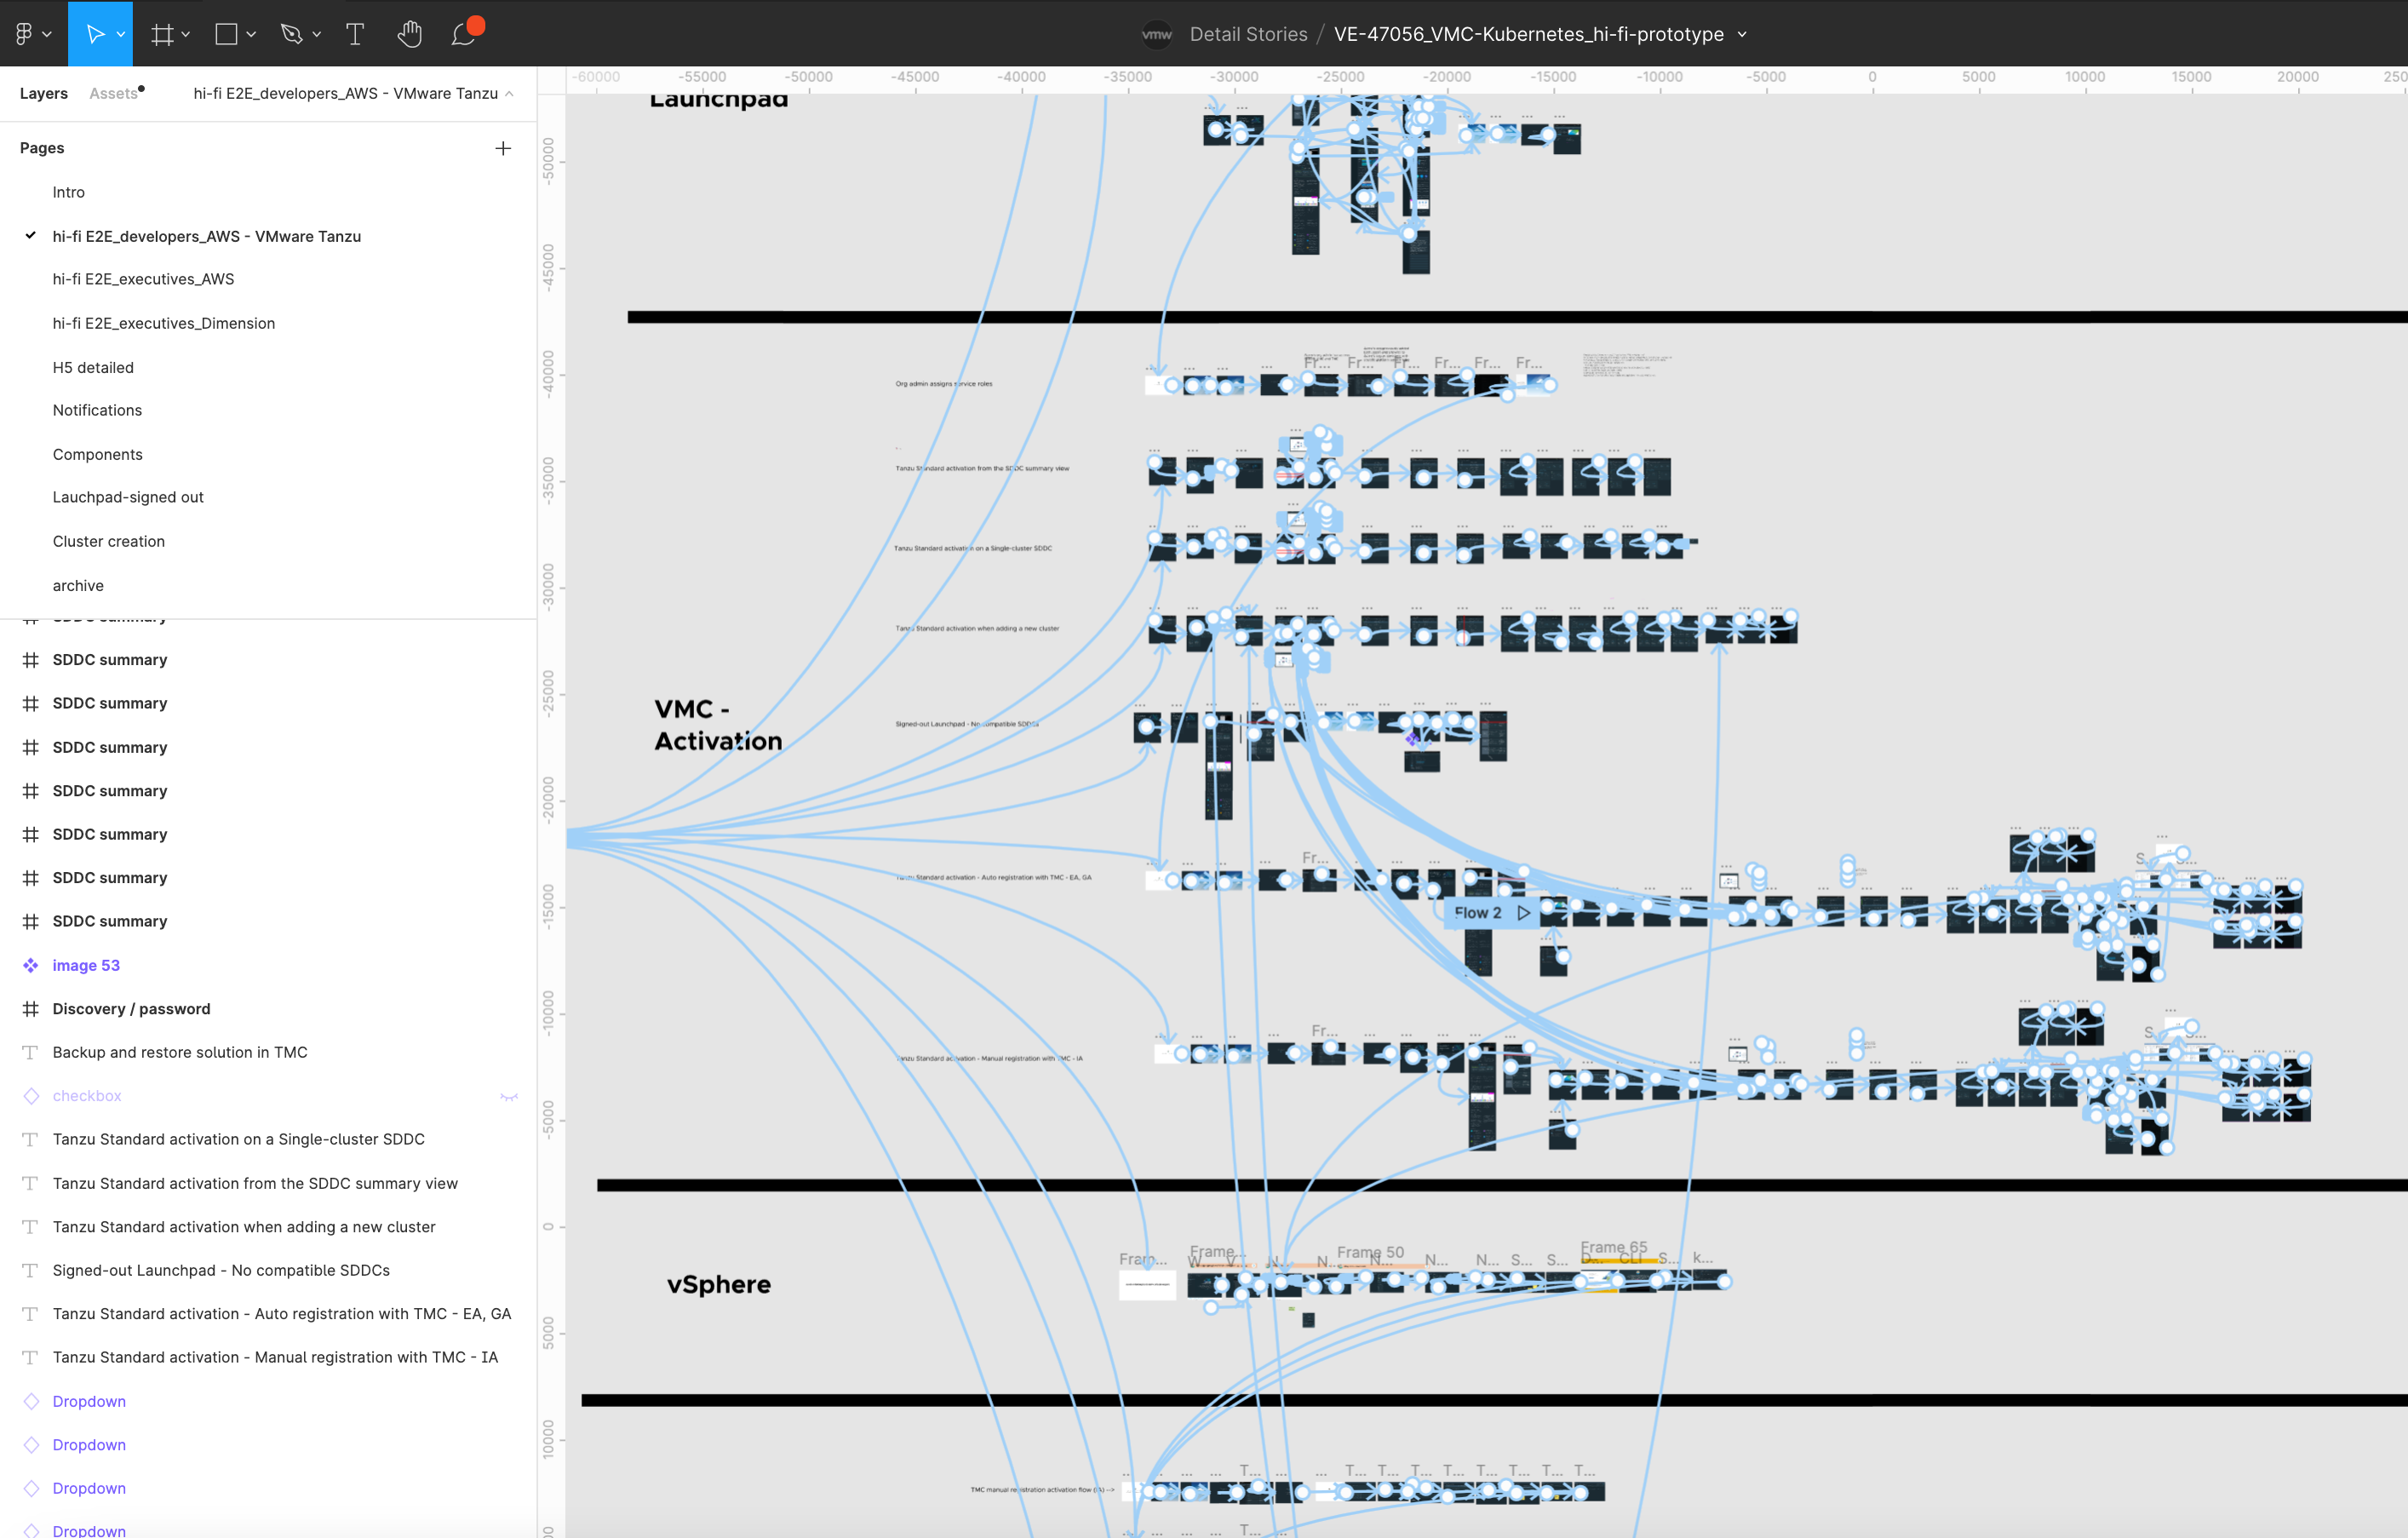
Task: Collapse the hi-fi E2E_developers_AWS page header
Action: pyautogui.click(x=510, y=94)
